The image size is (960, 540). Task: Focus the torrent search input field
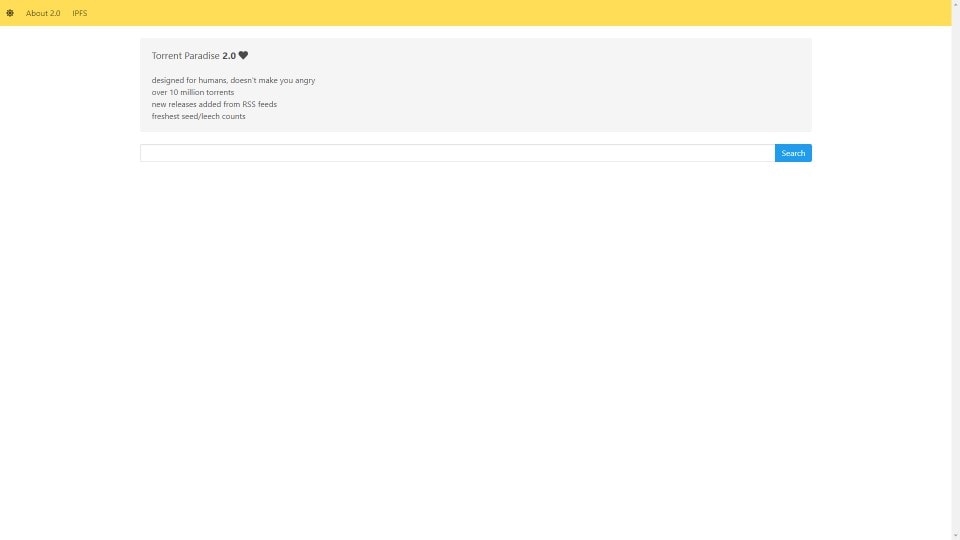(x=457, y=153)
